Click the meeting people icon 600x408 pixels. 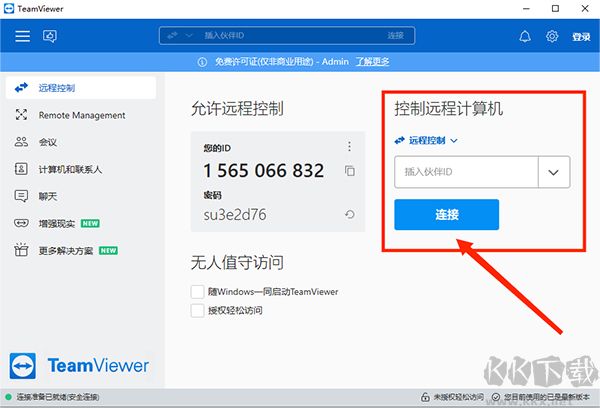[x=21, y=142]
